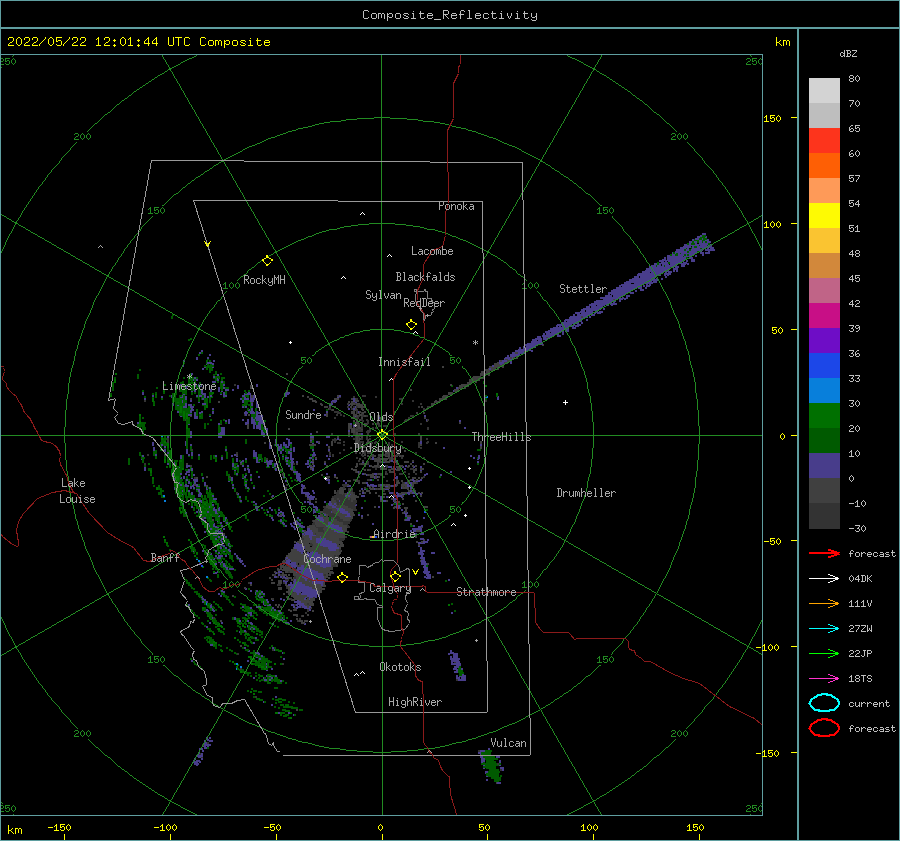Click the Stettler label
The height and width of the screenshot is (841, 900).
click(583, 289)
